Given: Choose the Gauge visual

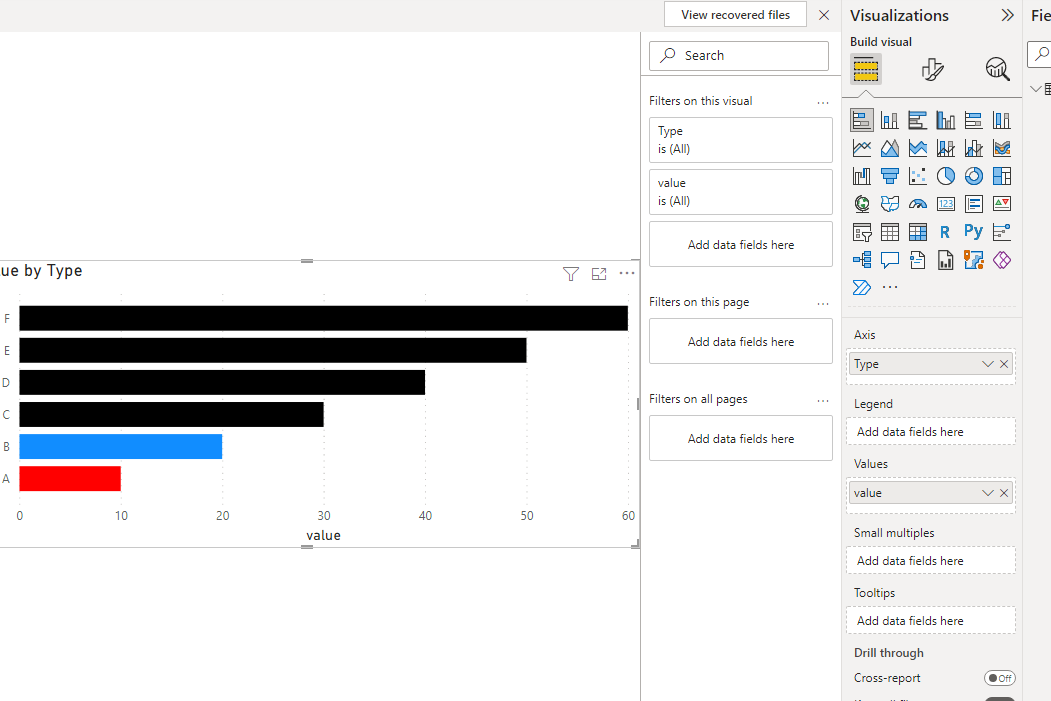Looking at the screenshot, I should (918, 204).
